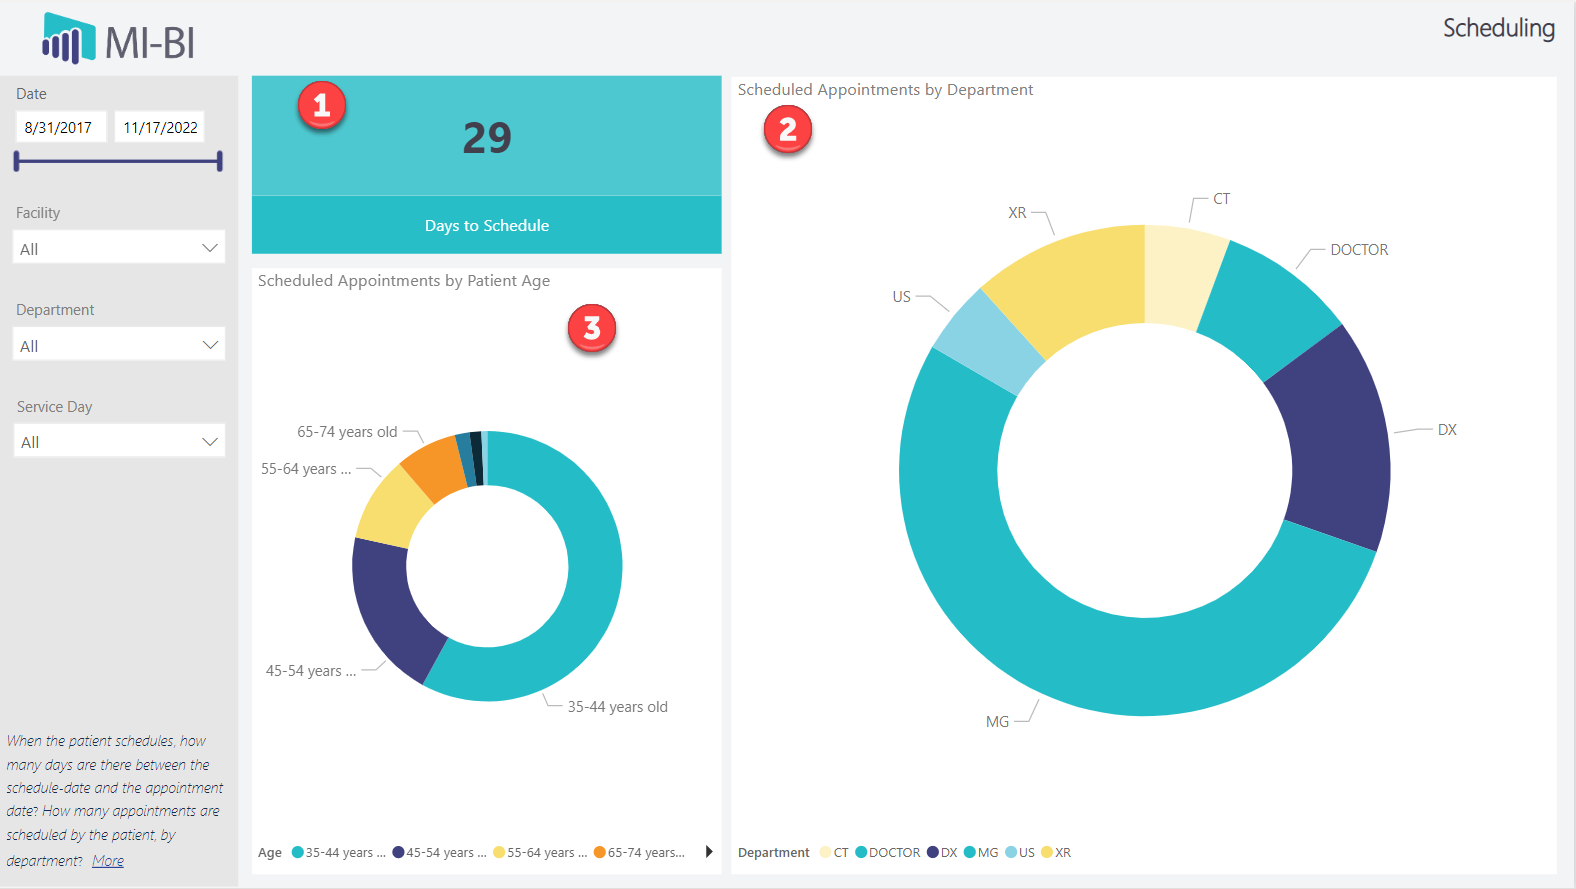Select the MG segment of department donut

tap(1100, 660)
